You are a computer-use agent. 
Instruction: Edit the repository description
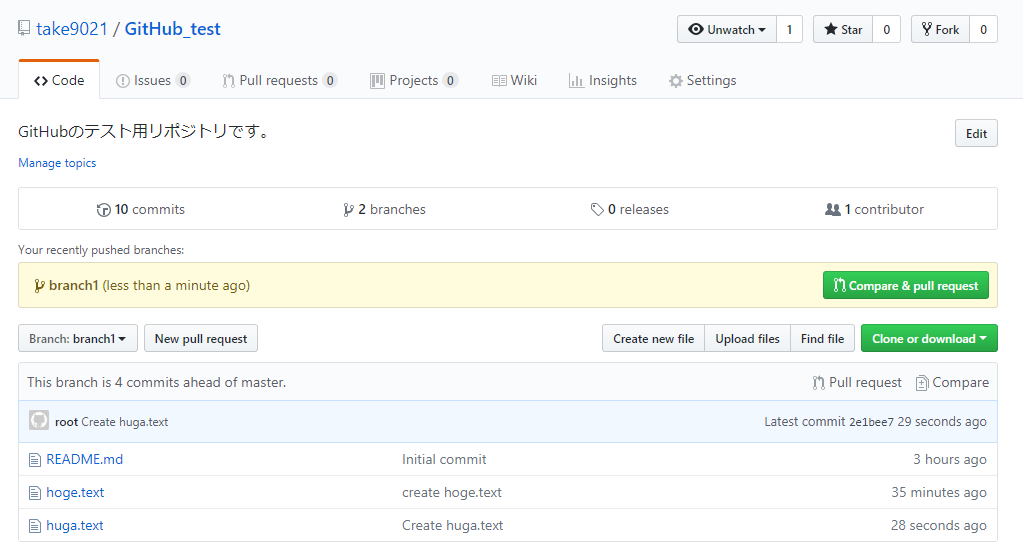[x=976, y=133]
